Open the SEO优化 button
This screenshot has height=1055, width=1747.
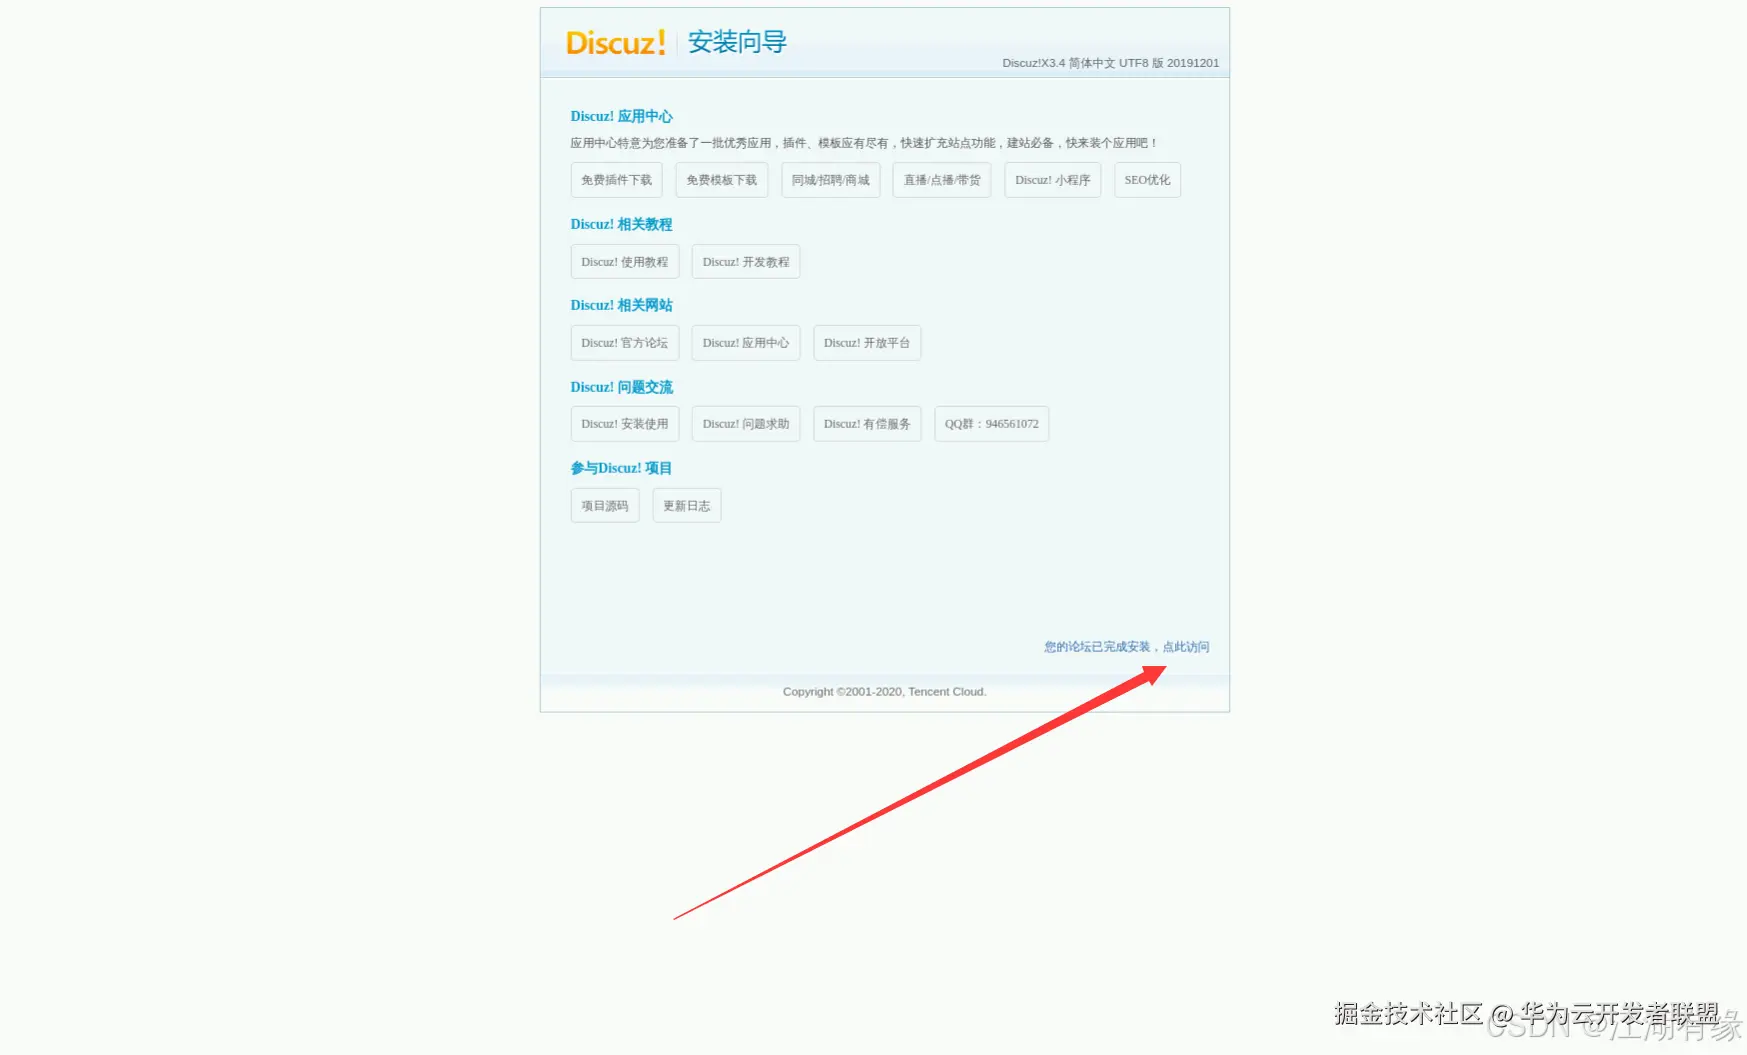1147,180
